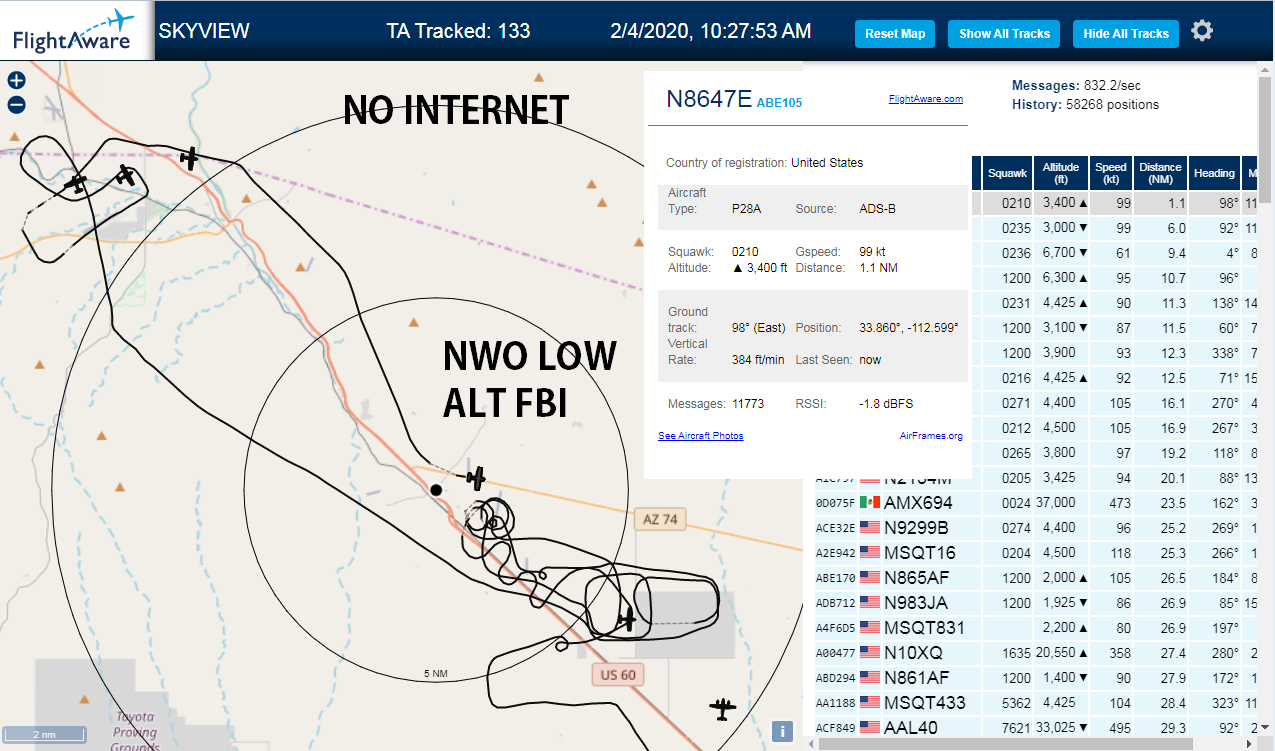Sort the table by the Squawk column
1275x751 pixels.
click(x=1007, y=173)
